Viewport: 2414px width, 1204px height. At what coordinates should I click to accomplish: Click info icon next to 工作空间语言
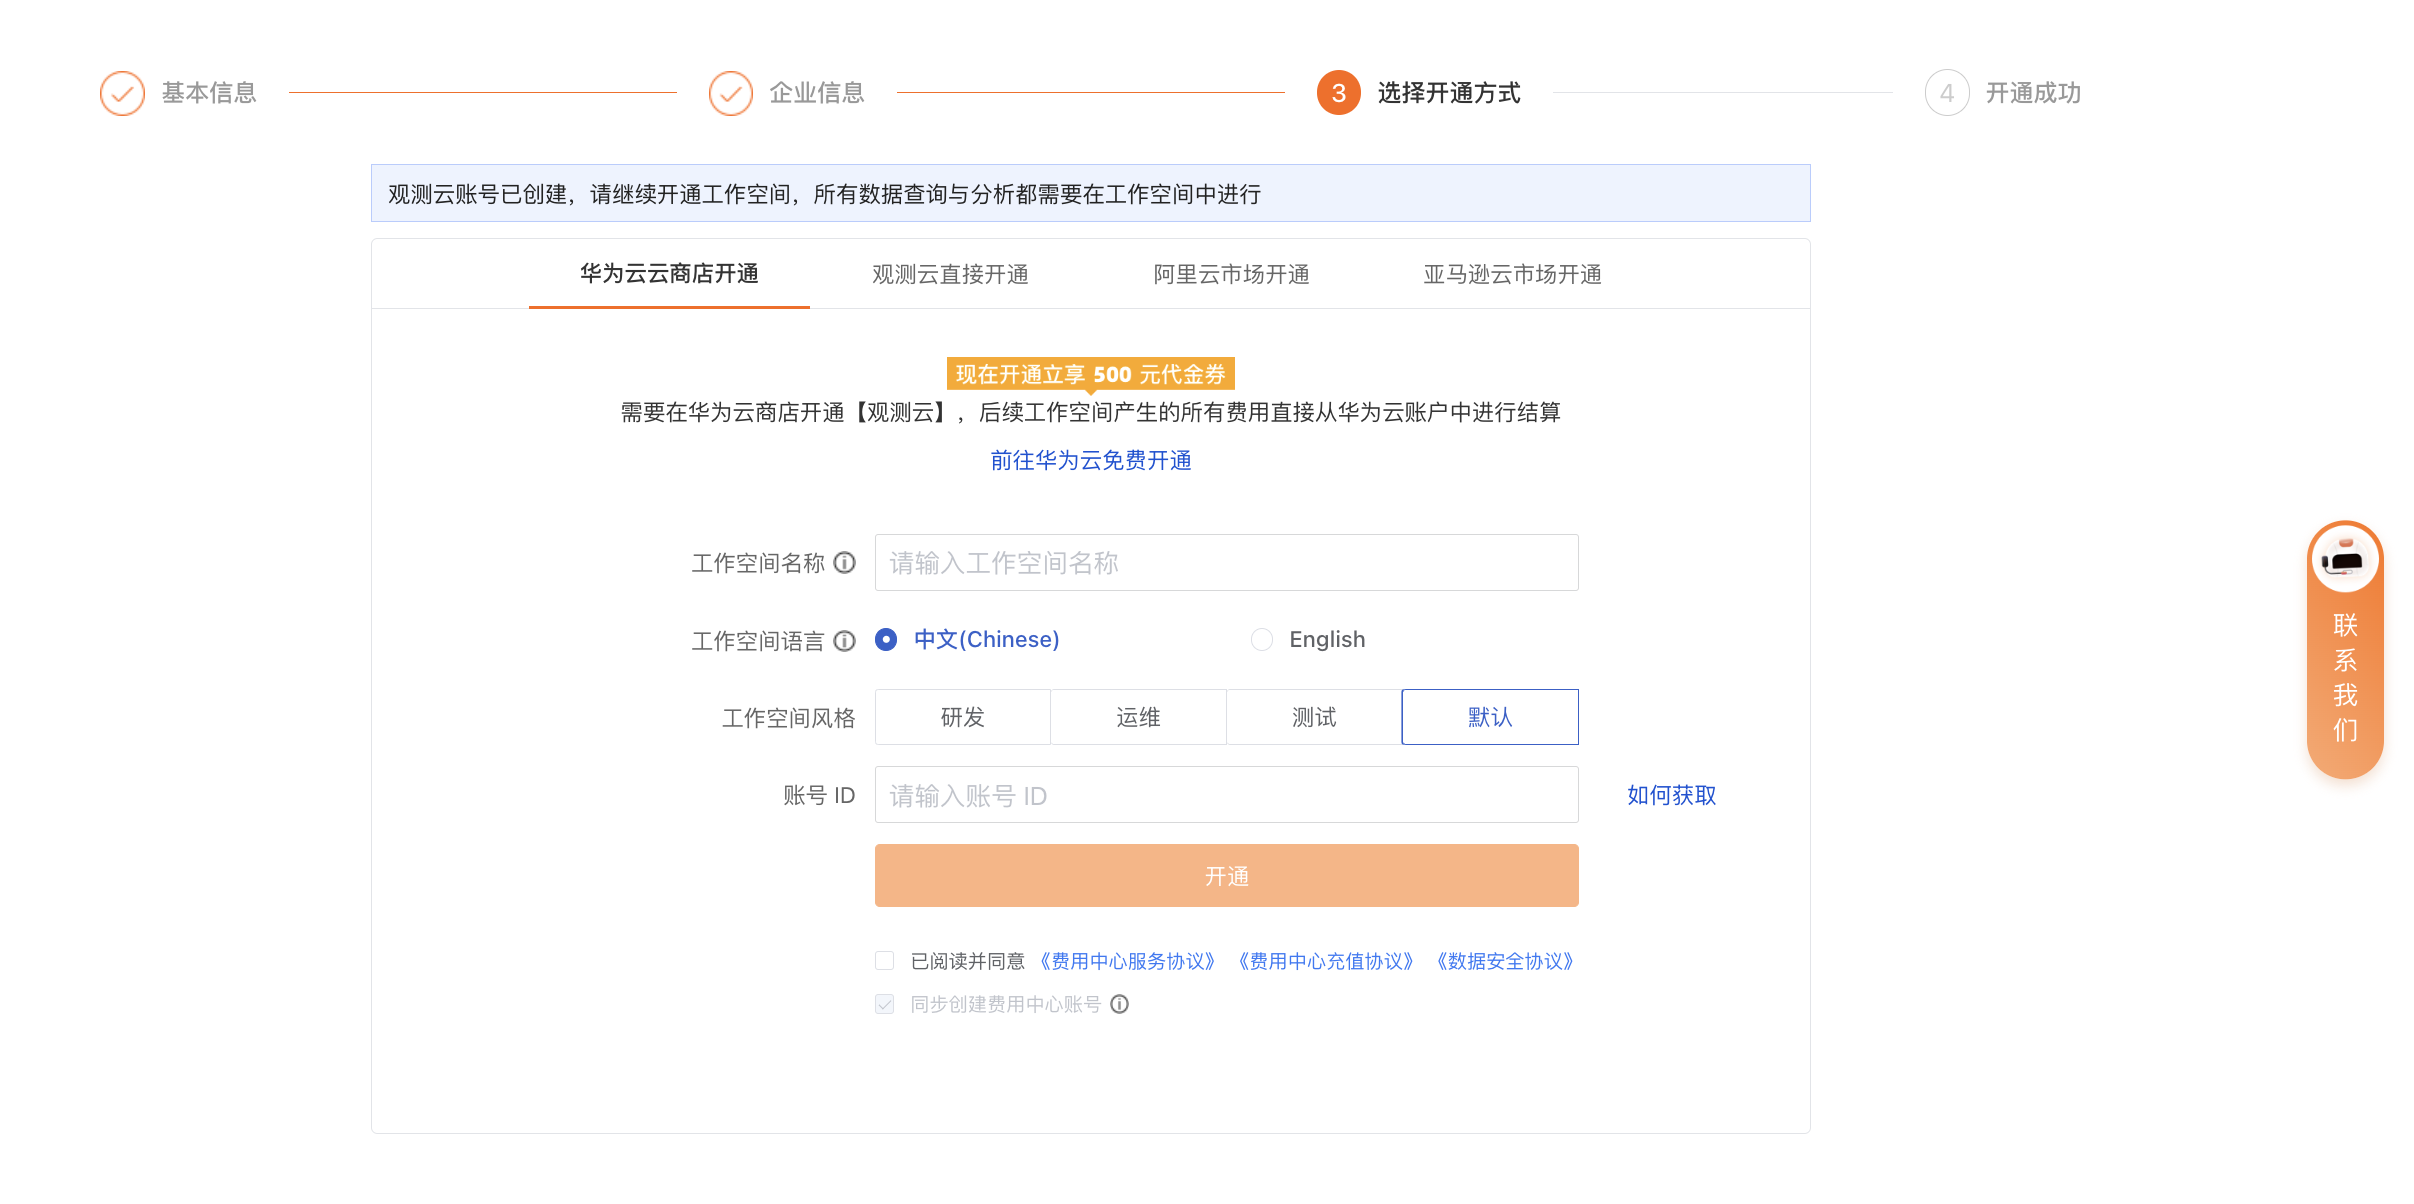(845, 641)
